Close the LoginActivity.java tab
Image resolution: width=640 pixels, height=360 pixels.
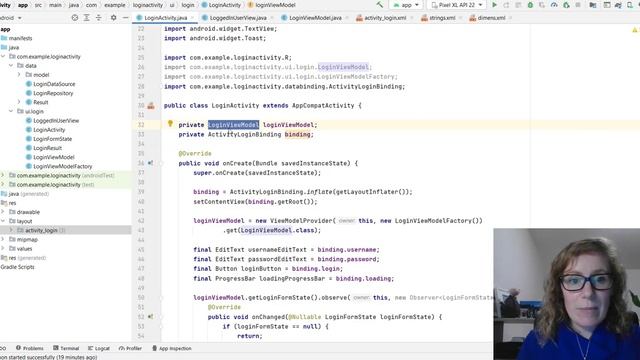pos(192,18)
